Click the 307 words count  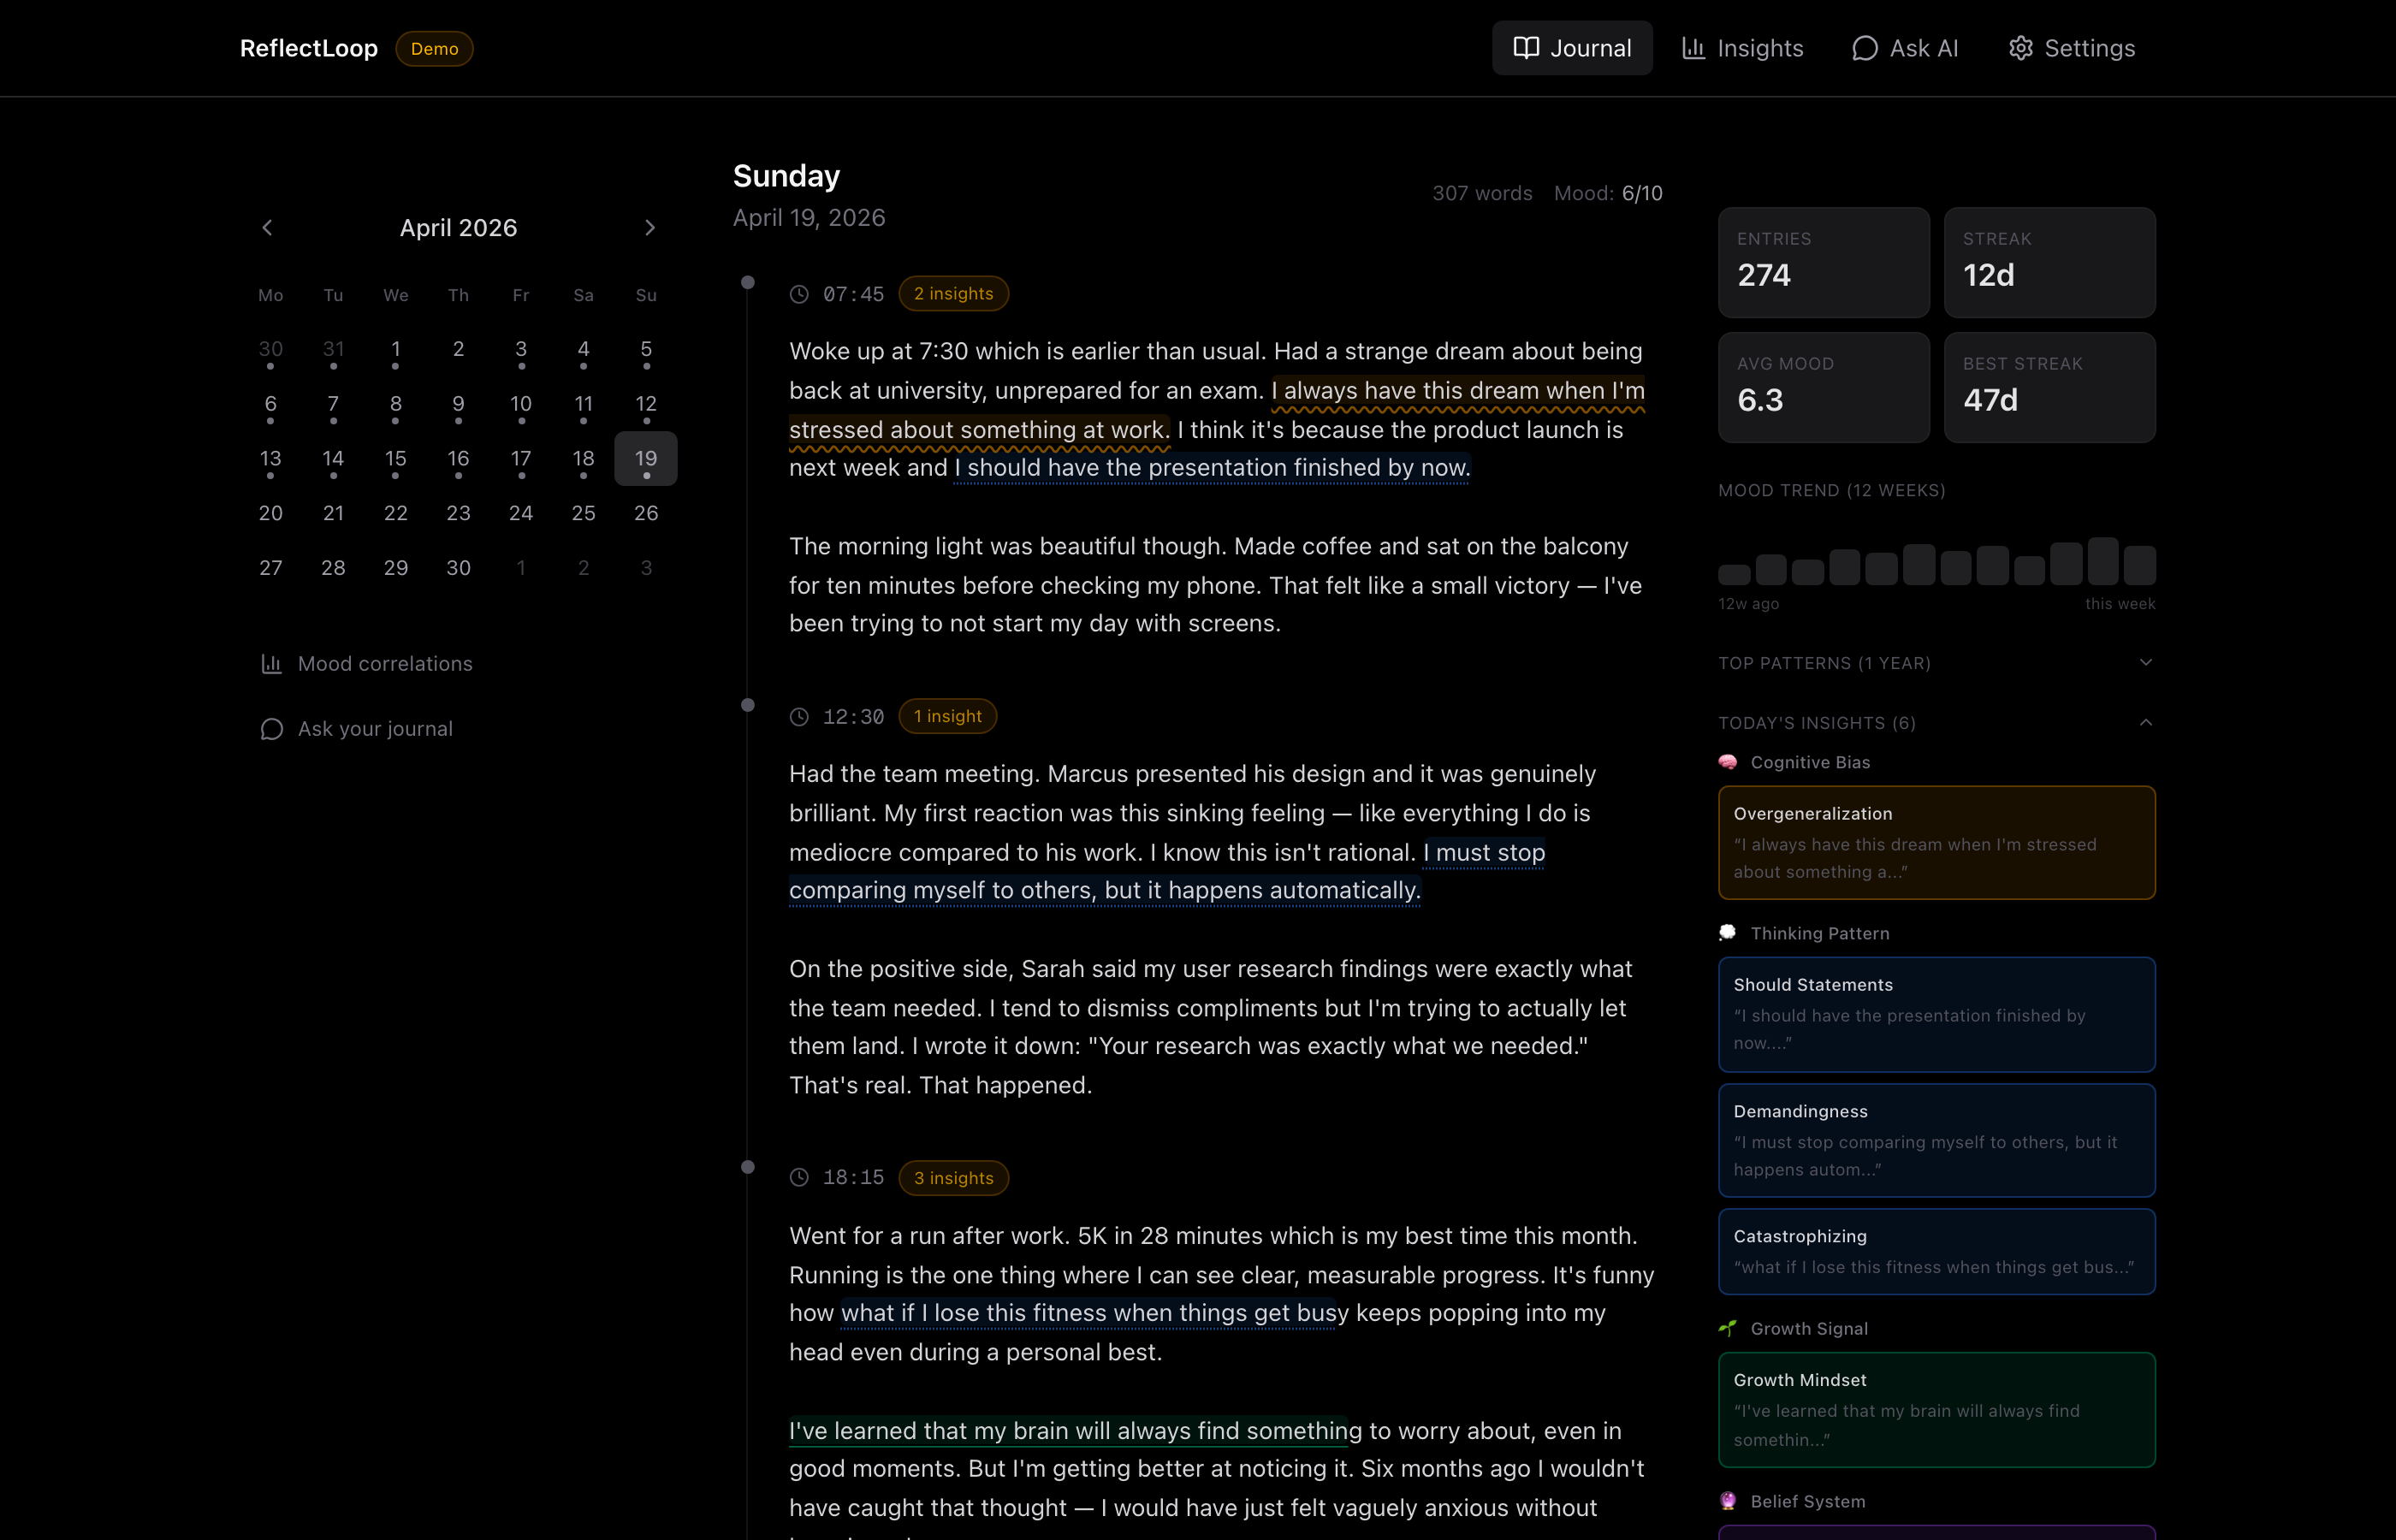(1482, 193)
